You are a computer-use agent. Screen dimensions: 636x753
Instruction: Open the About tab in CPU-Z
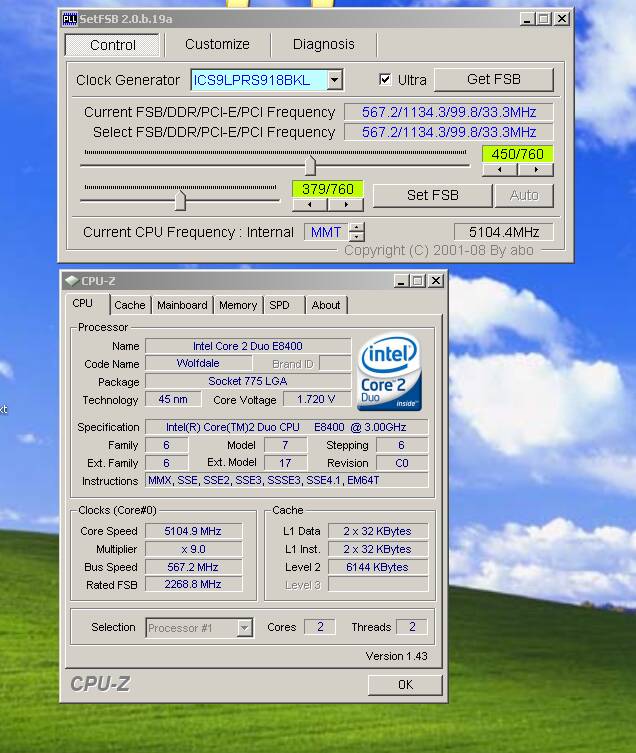click(x=326, y=305)
